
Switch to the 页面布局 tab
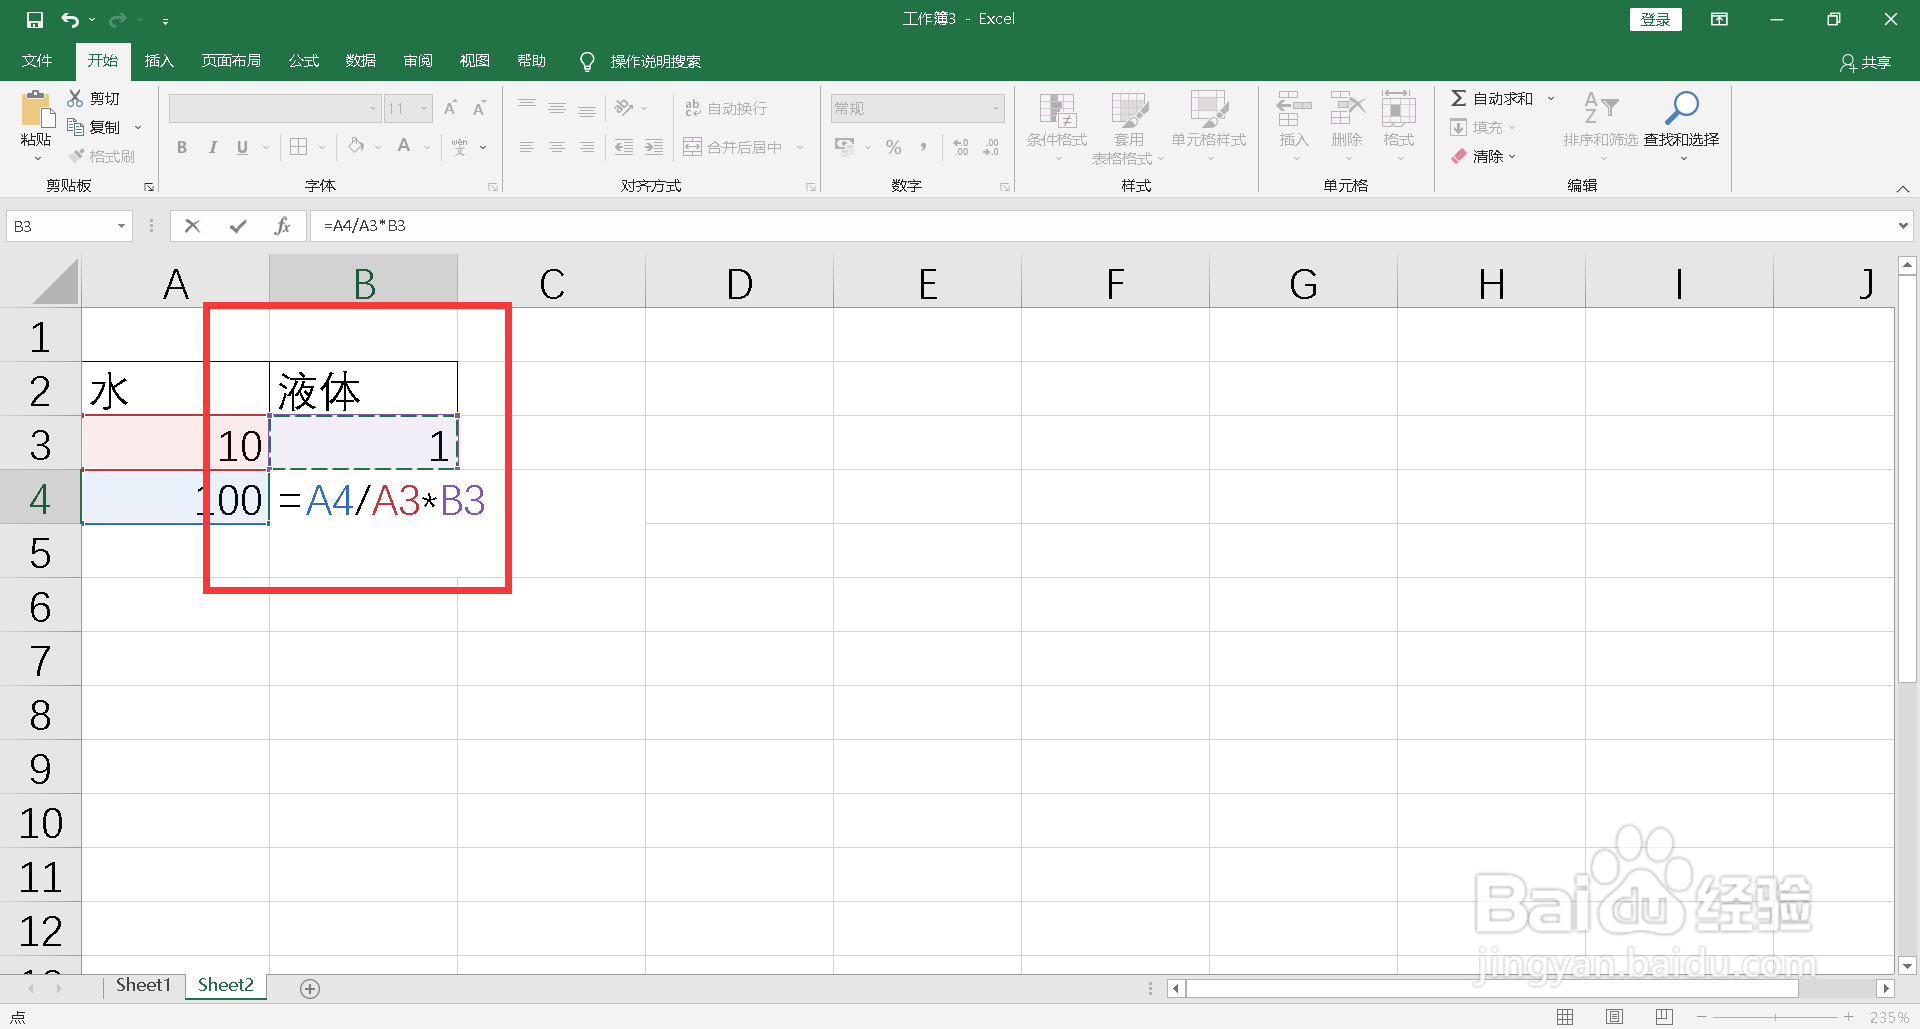coord(231,61)
